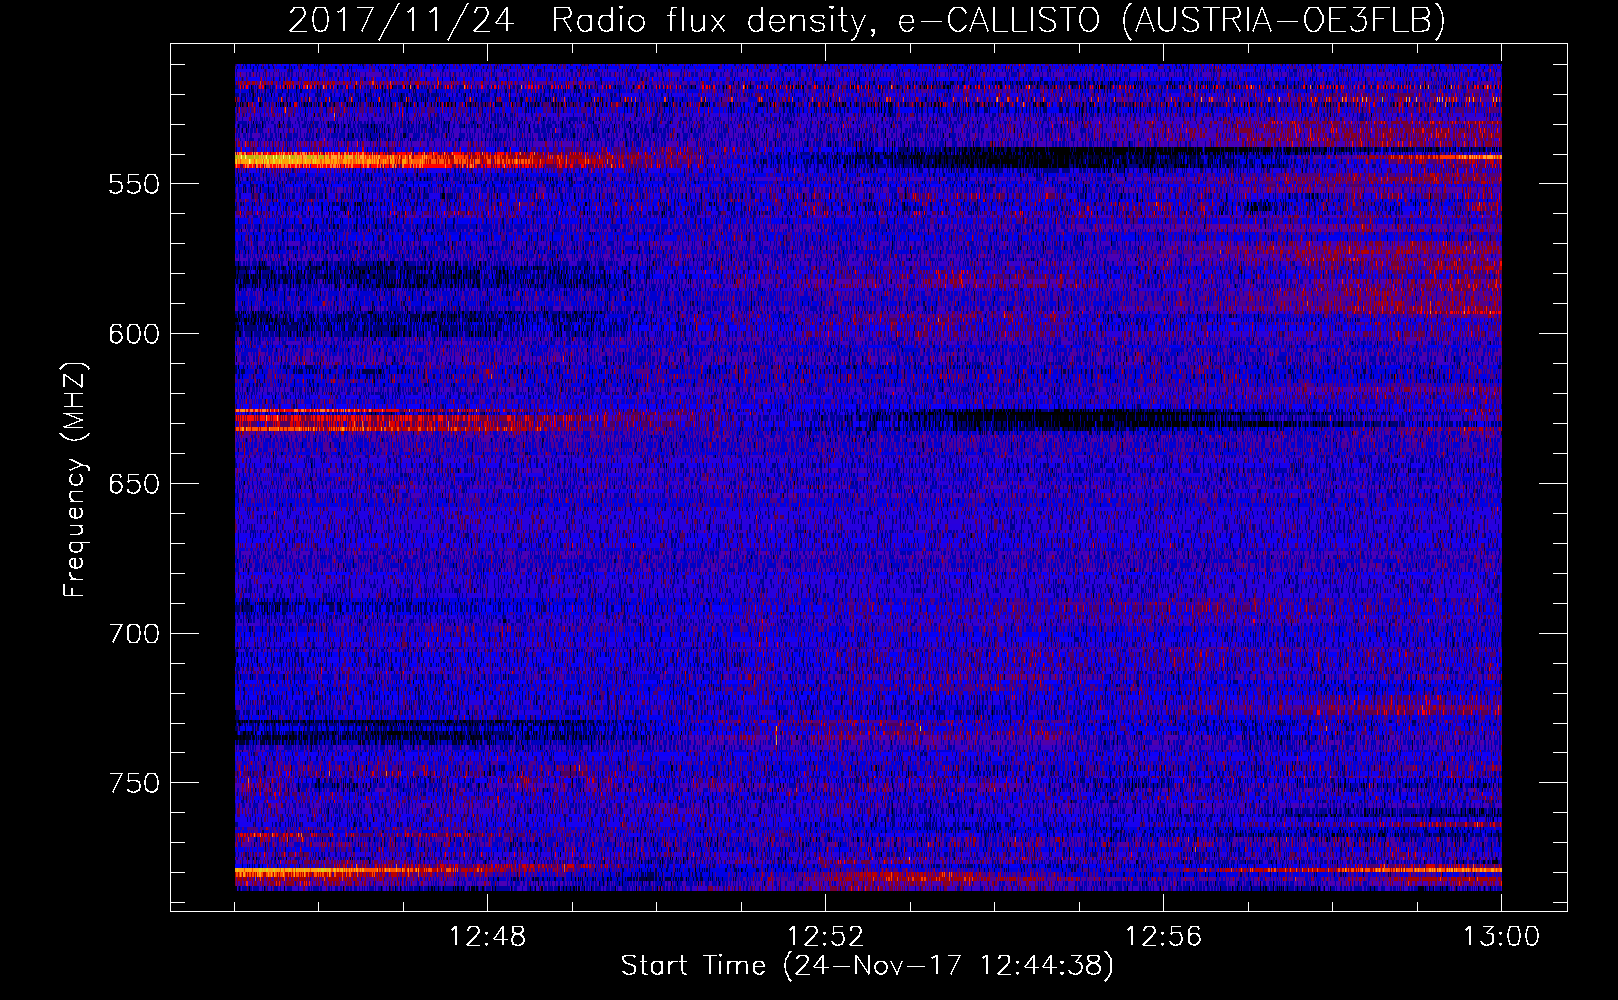The image size is (1618, 1000).
Task: Click the "Frequency (MHZ)" axis label
Action: [75, 479]
